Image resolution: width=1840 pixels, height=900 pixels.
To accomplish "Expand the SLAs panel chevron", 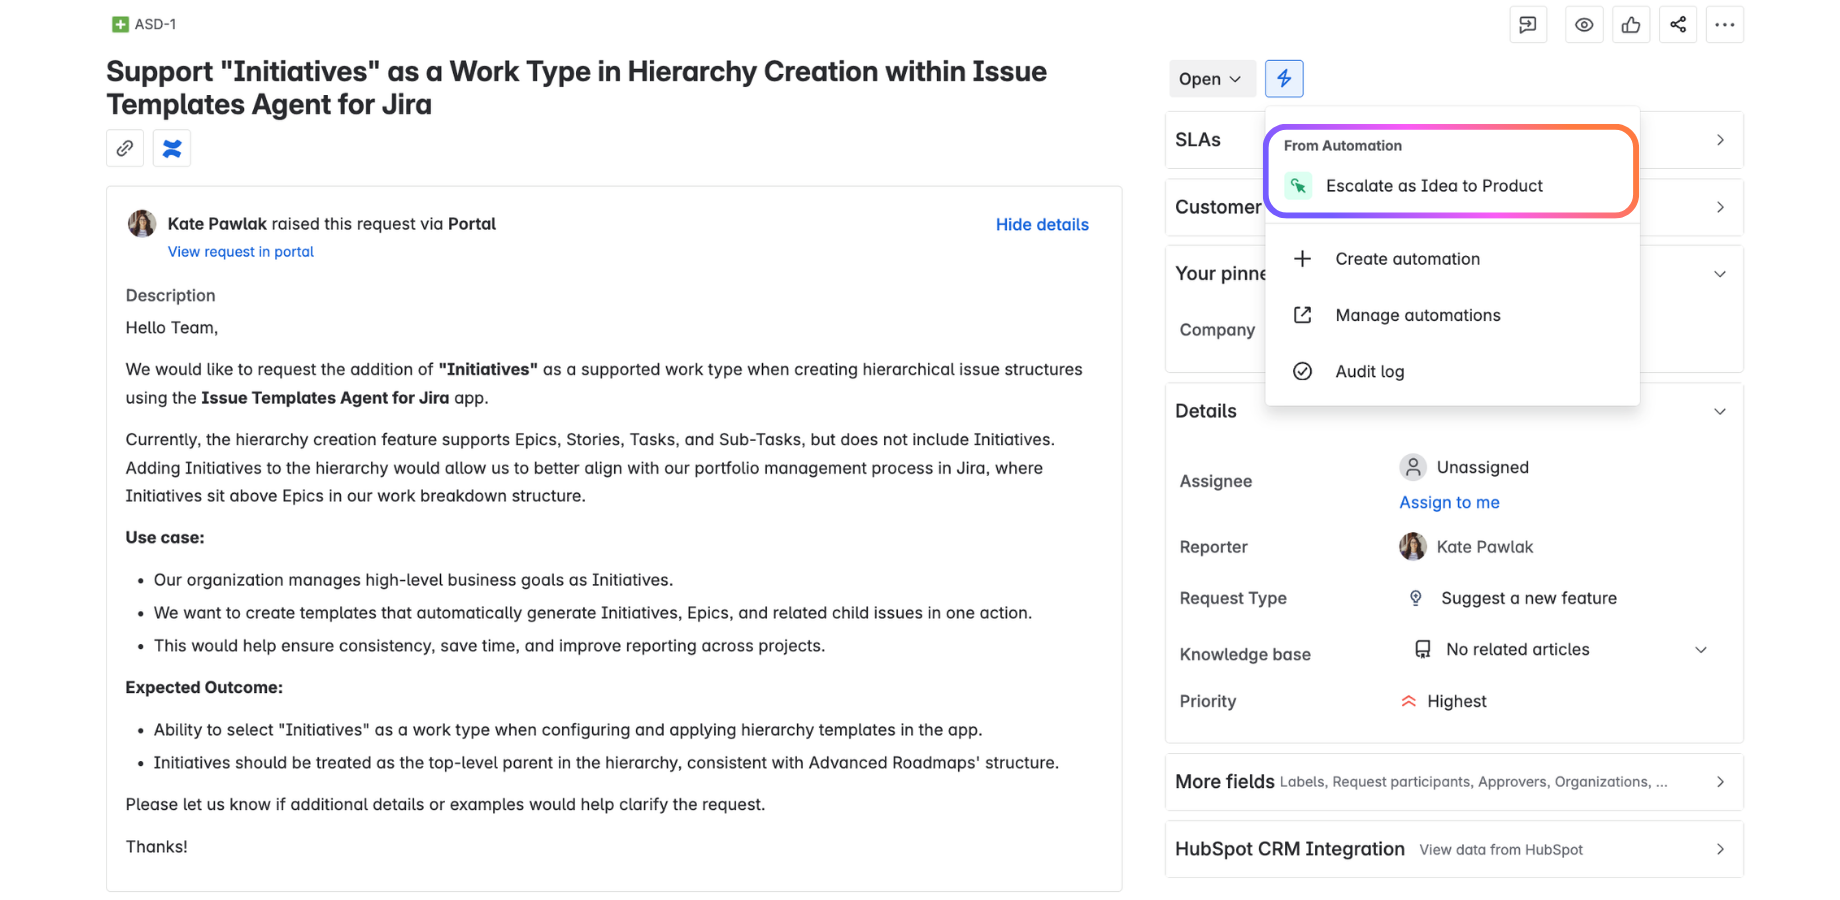I will point(1720,140).
